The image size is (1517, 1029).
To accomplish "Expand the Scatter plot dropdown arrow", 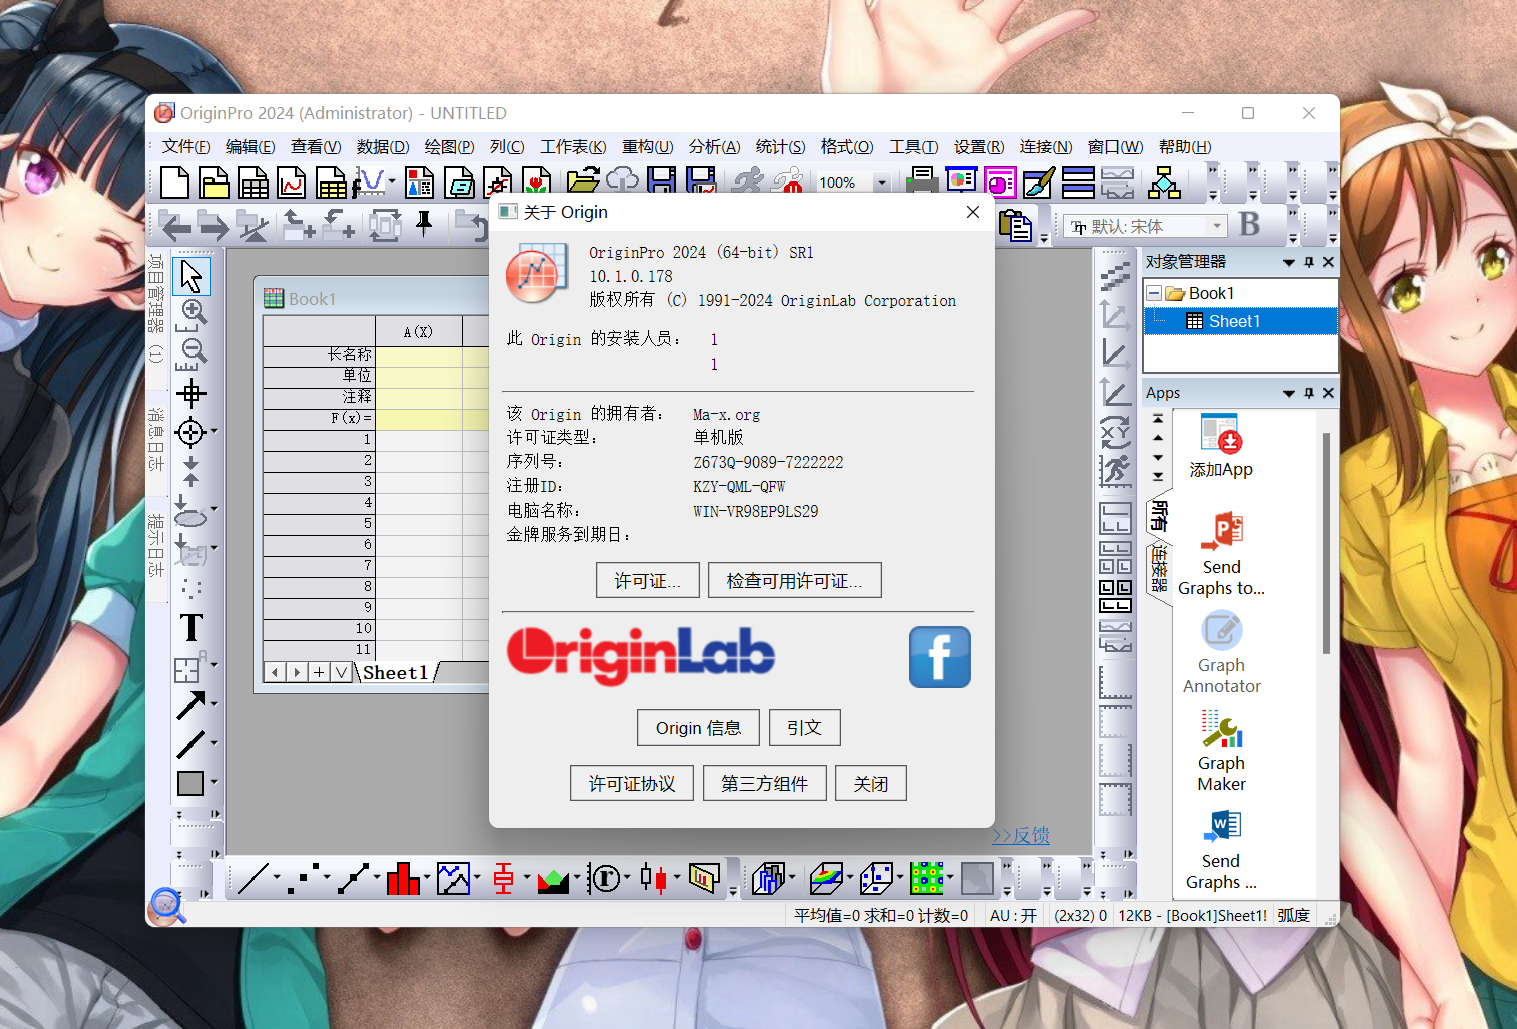I will coord(327,878).
